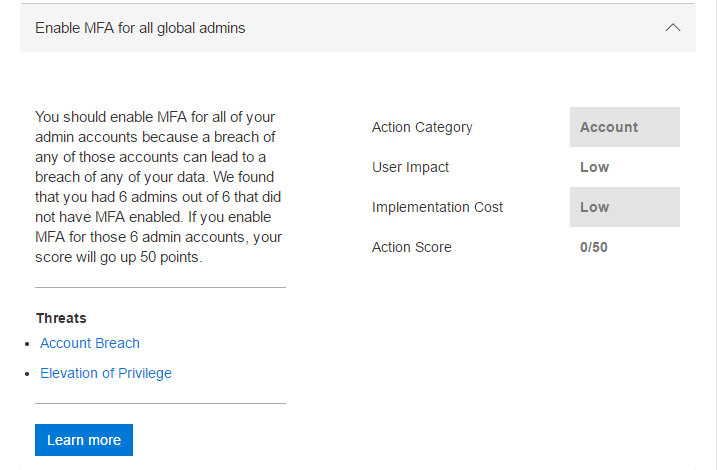Click the divider line above Threats
The height and width of the screenshot is (470, 717).
tap(160, 288)
